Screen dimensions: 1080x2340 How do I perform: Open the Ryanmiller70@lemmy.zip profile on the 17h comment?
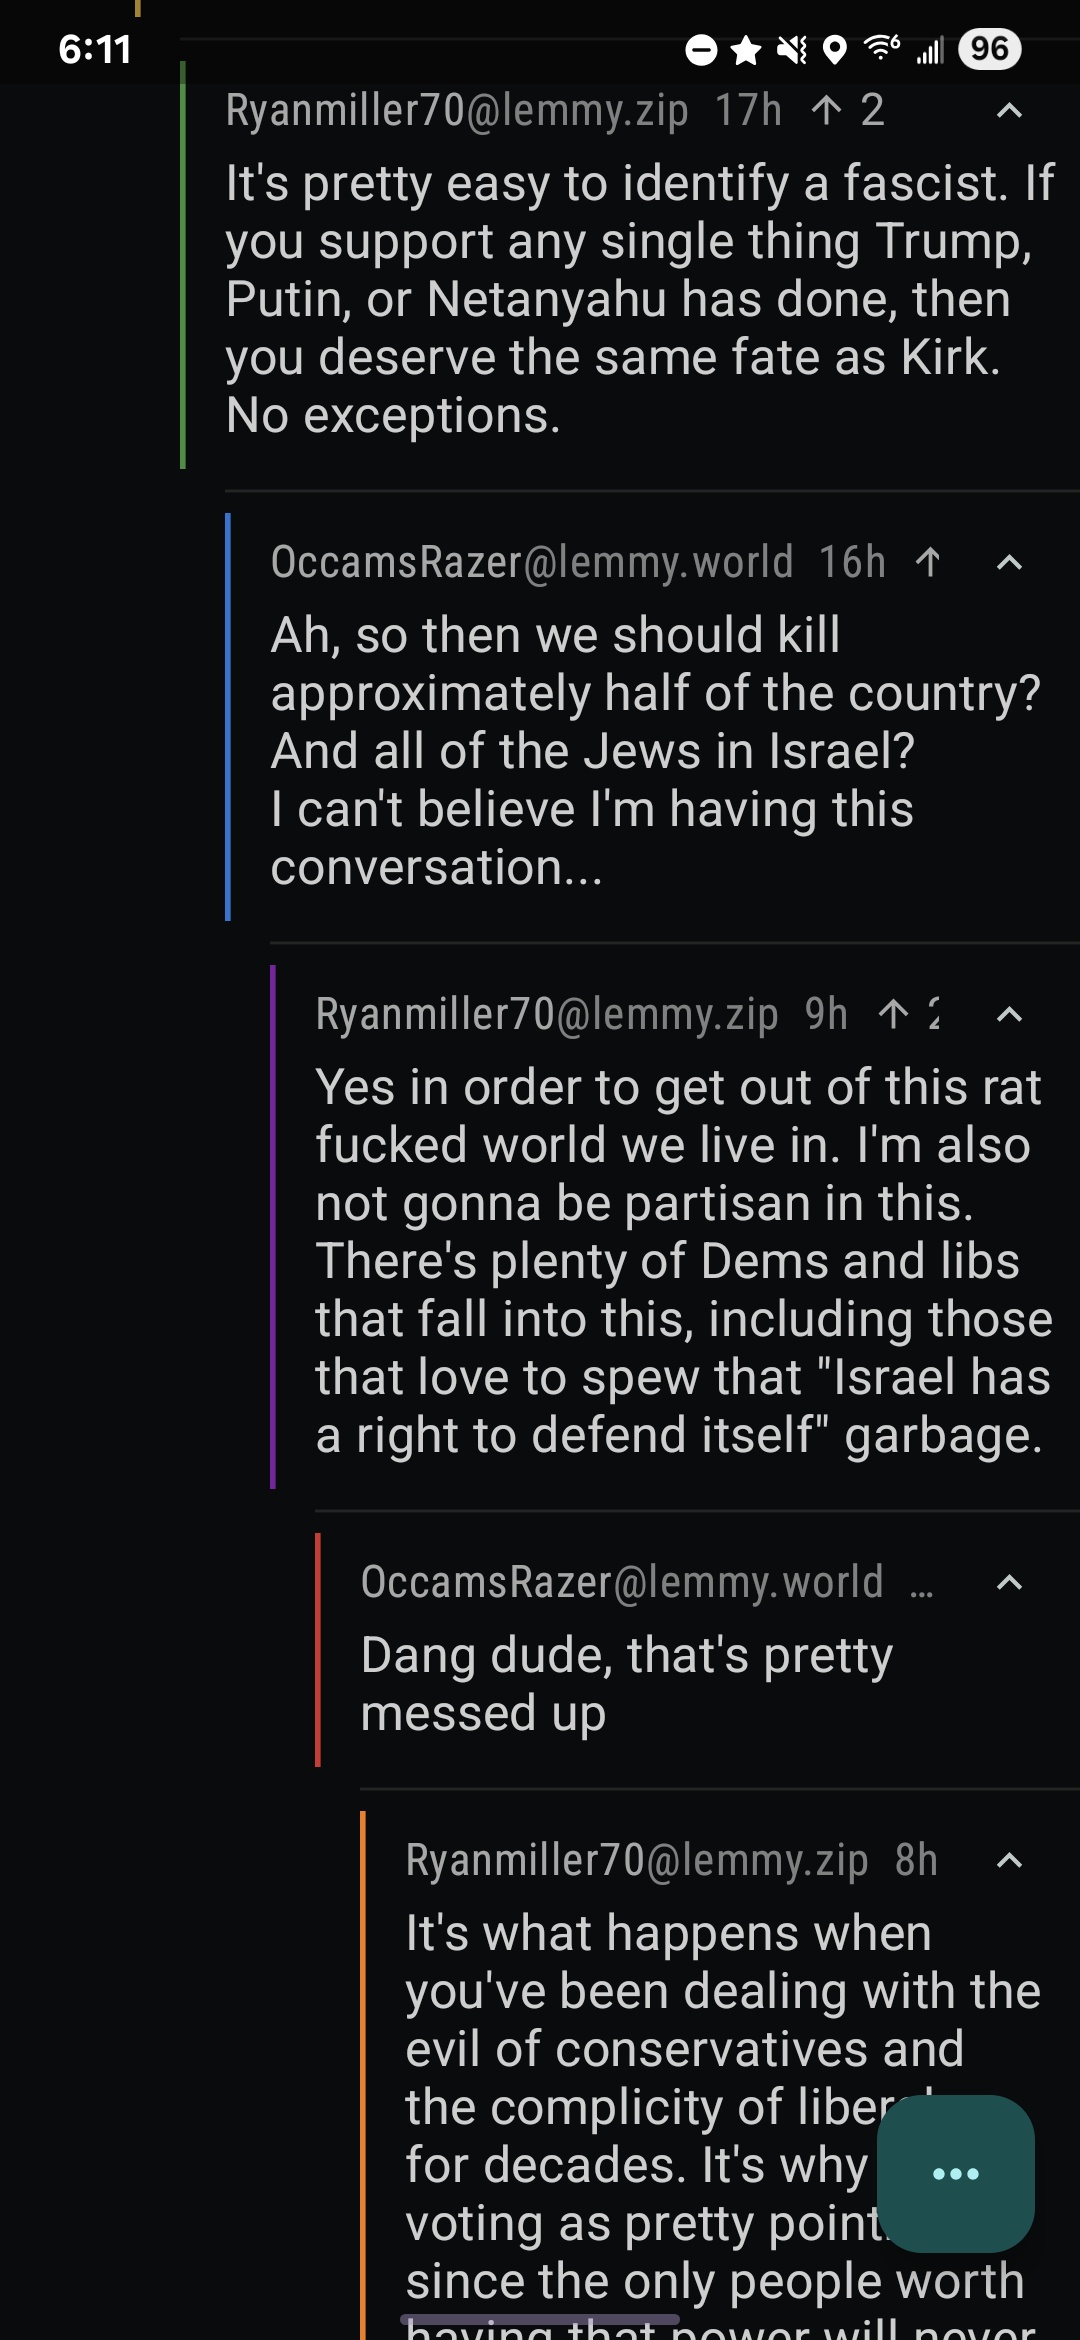[457, 110]
